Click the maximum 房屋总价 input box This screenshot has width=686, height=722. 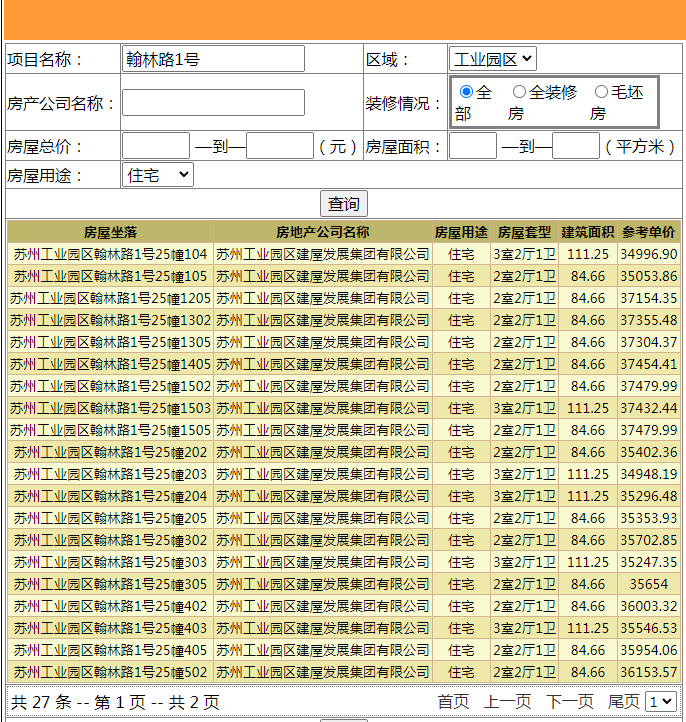(x=279, y=146)
